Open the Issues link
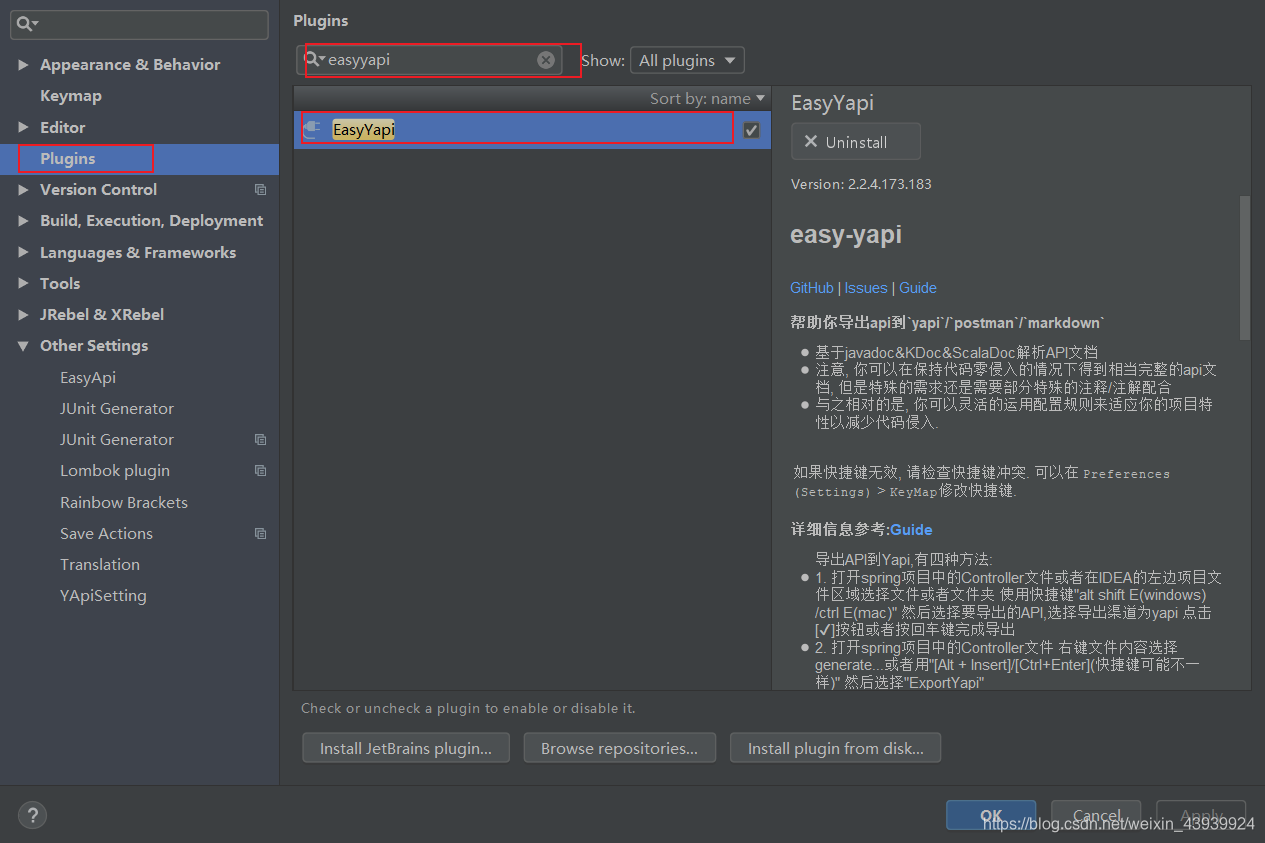This screenshot has width=1265, height=843. [866, 288]
